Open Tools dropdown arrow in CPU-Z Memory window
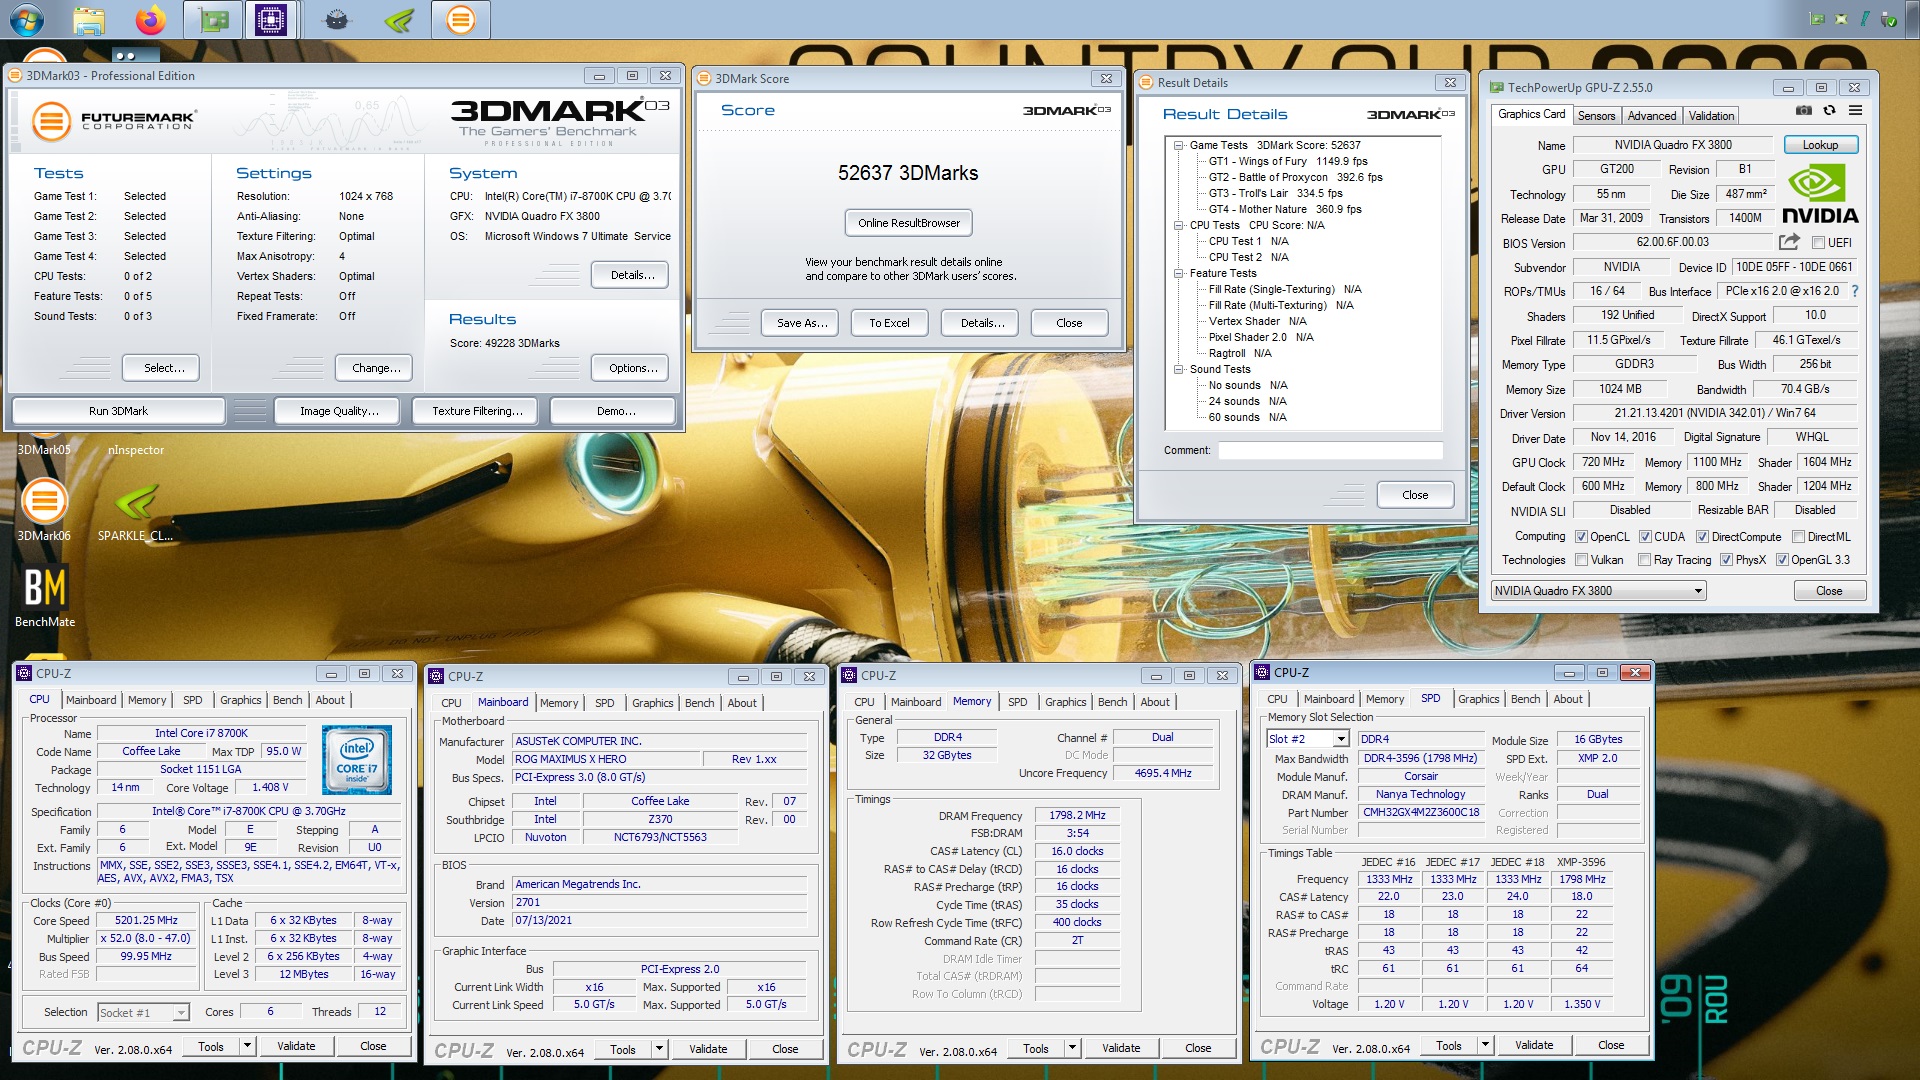 pyautogui.click(x=1072, y=1049)
